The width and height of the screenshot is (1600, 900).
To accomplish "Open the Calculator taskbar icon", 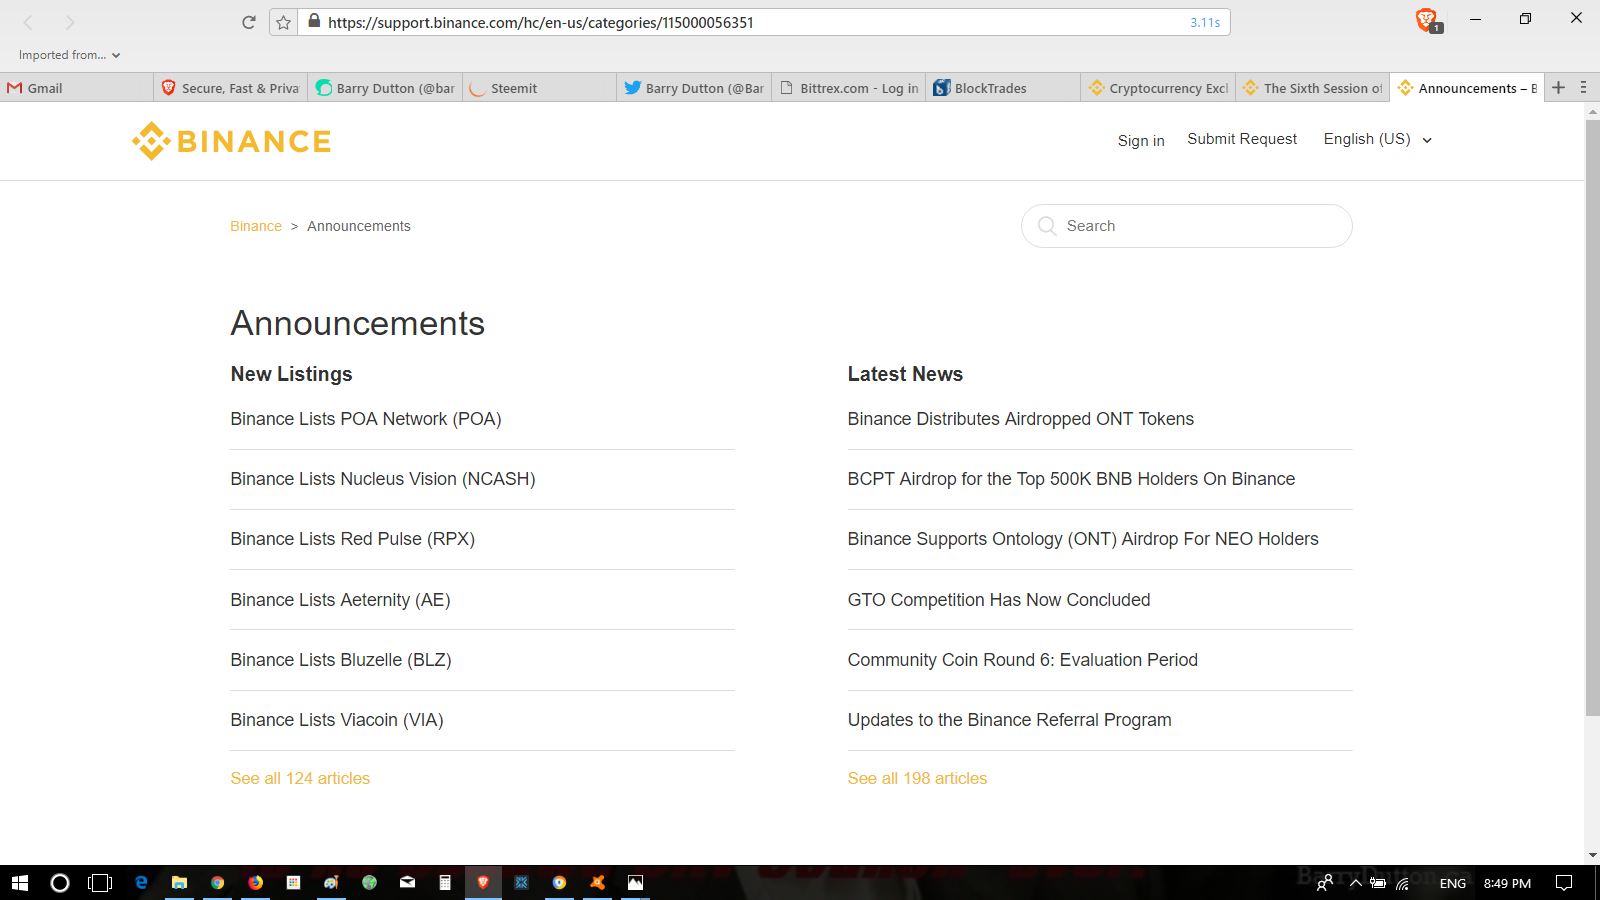I will (445, 883).
